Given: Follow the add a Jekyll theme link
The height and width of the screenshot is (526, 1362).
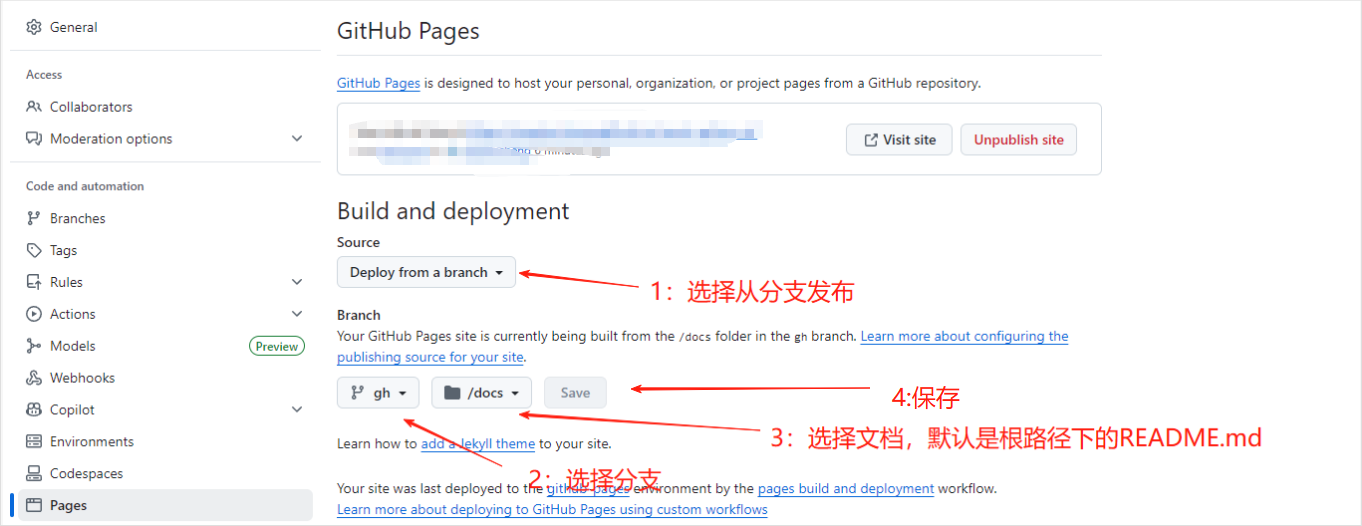Looking at the screenshot, I should pyautogui.click(x=478, y=443).
